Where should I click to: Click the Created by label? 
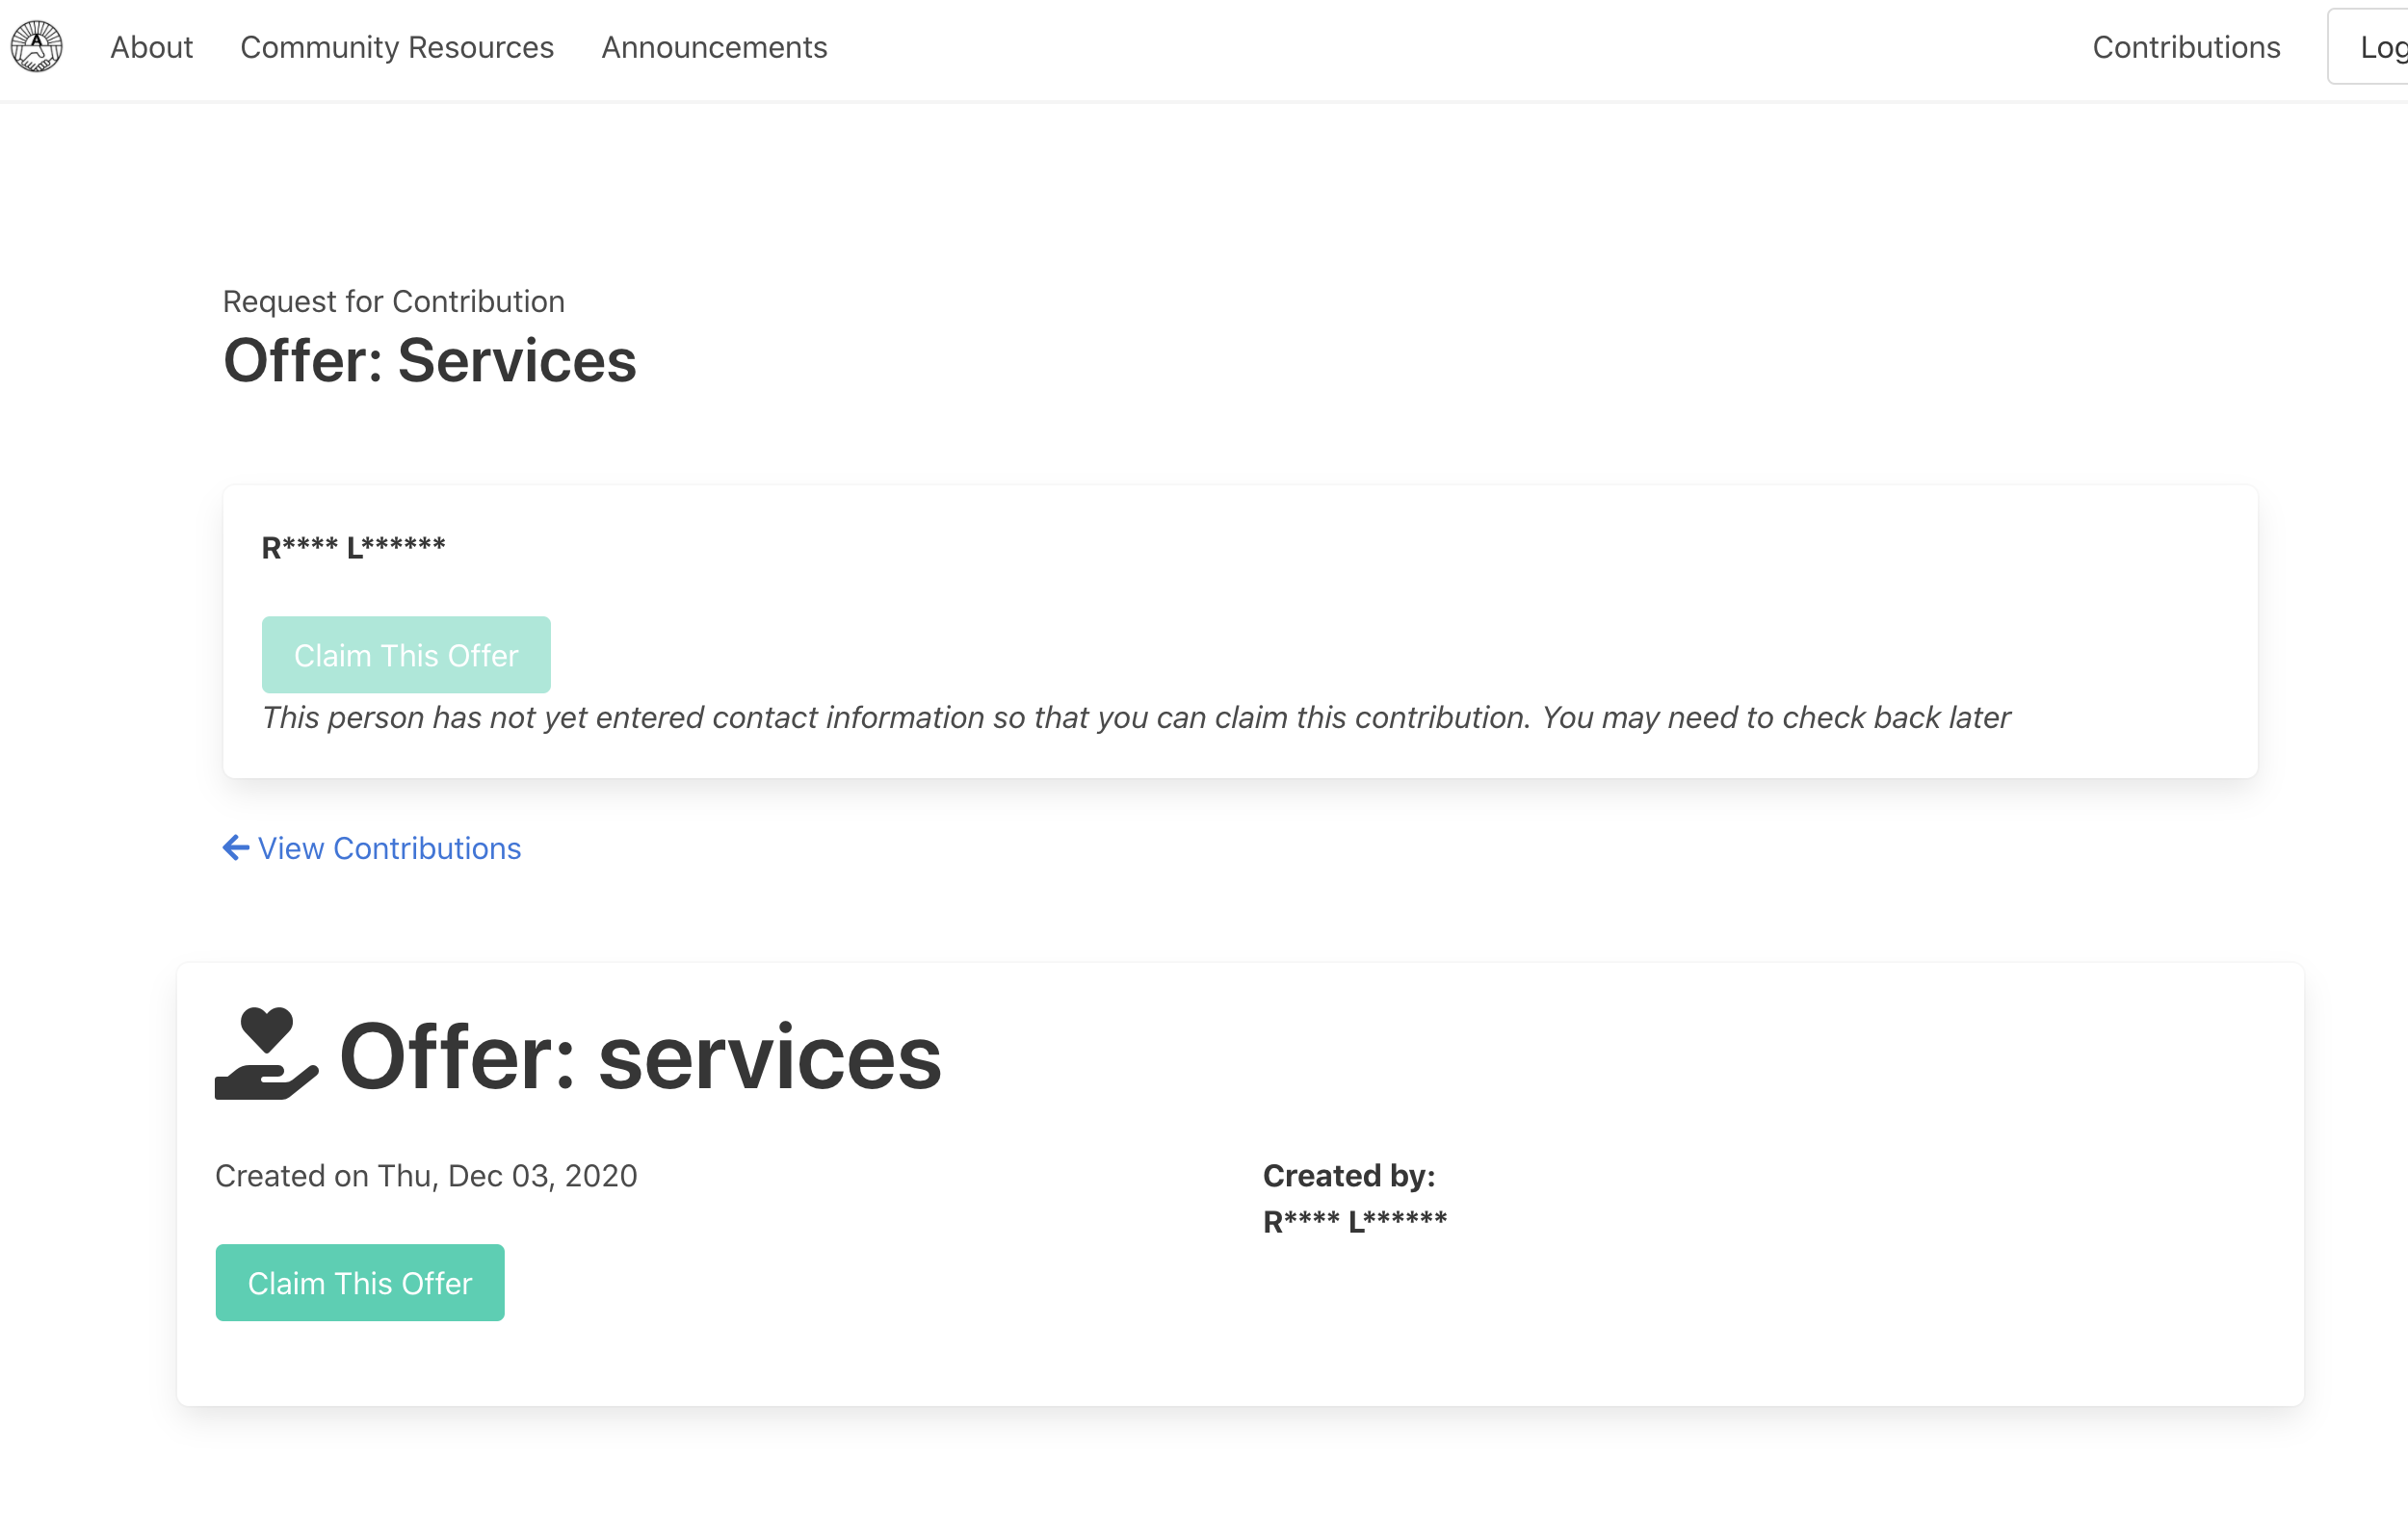coord(1348,1175)
